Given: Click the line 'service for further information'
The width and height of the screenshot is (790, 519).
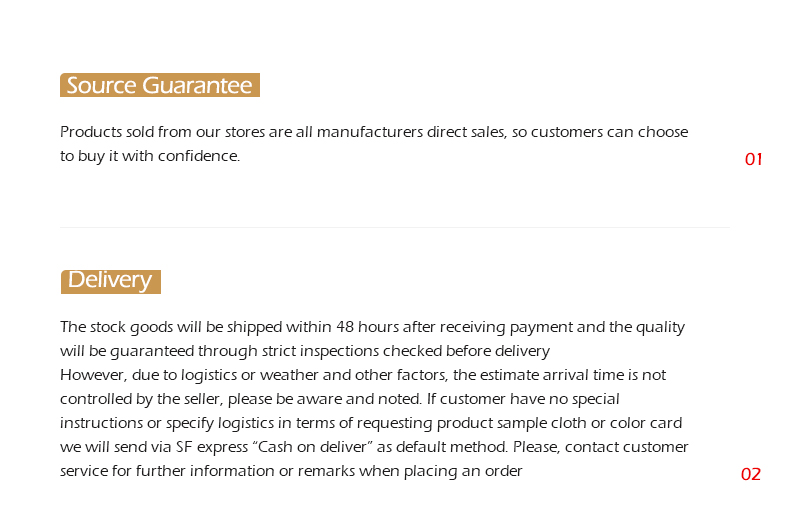Looking at the screenshot, I should (x=291, y=471).
